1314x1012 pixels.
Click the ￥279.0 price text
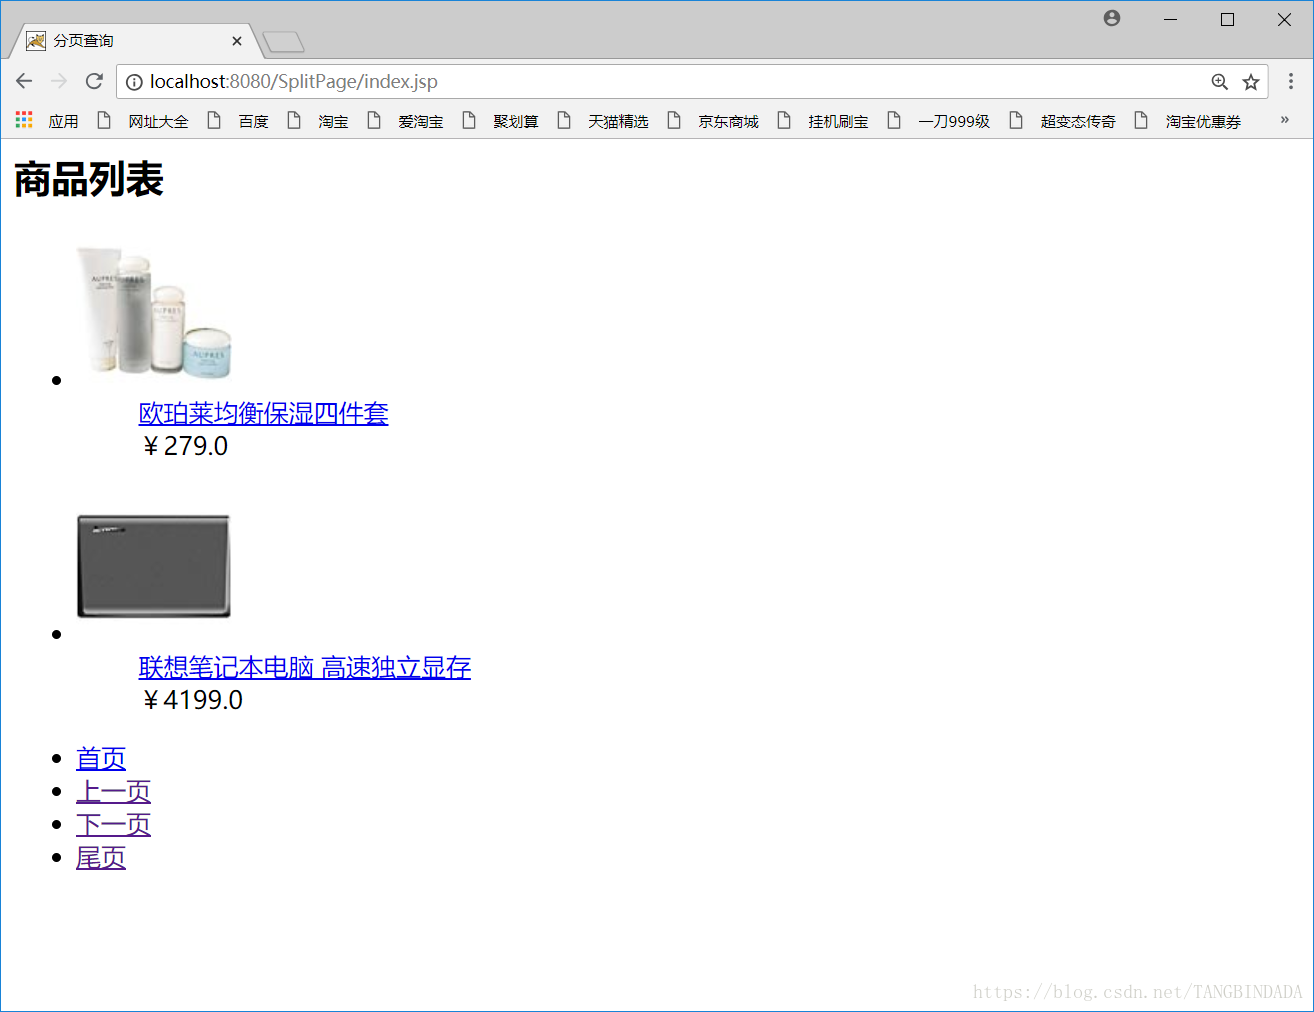(184, 446)
